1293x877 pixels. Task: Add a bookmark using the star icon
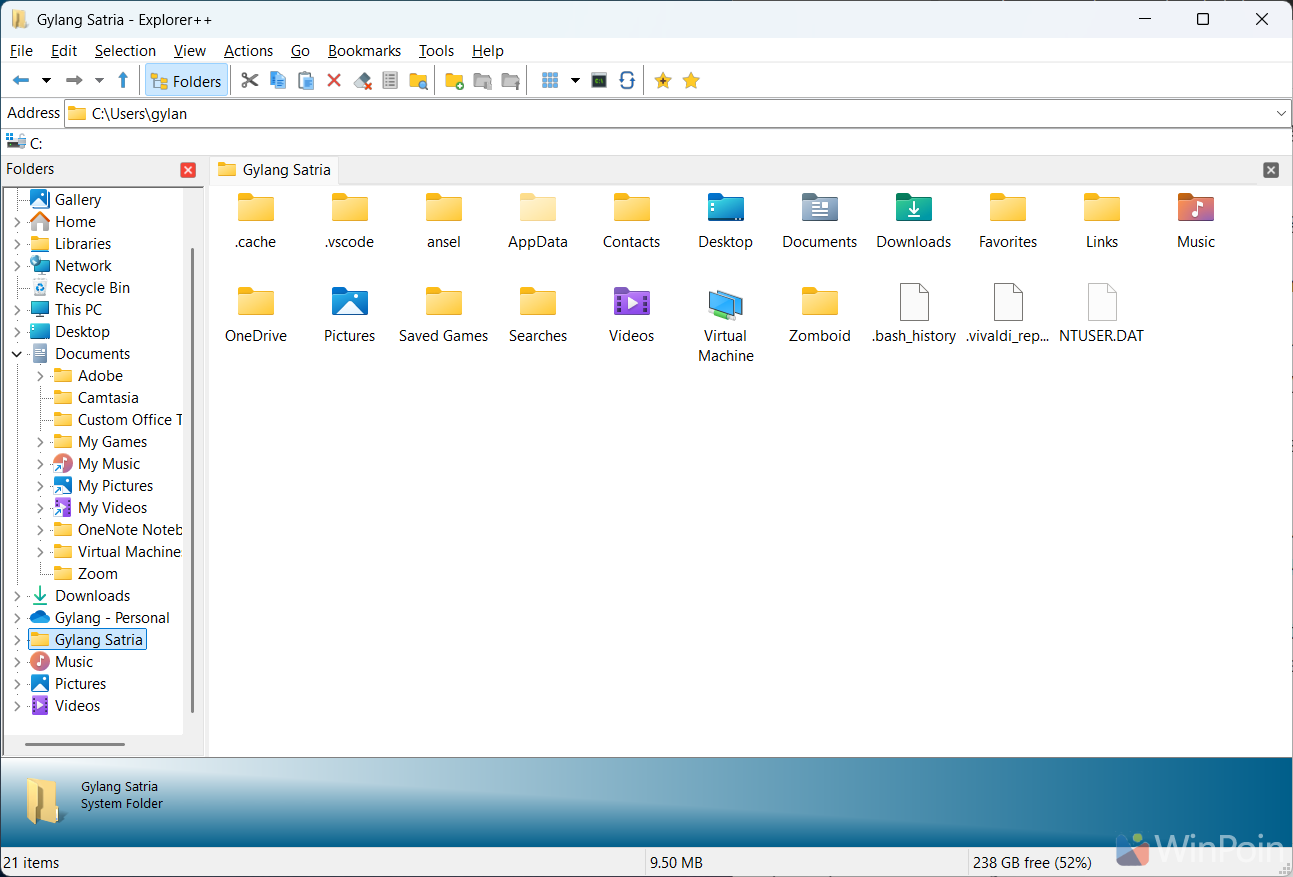[x=662, y=80]
